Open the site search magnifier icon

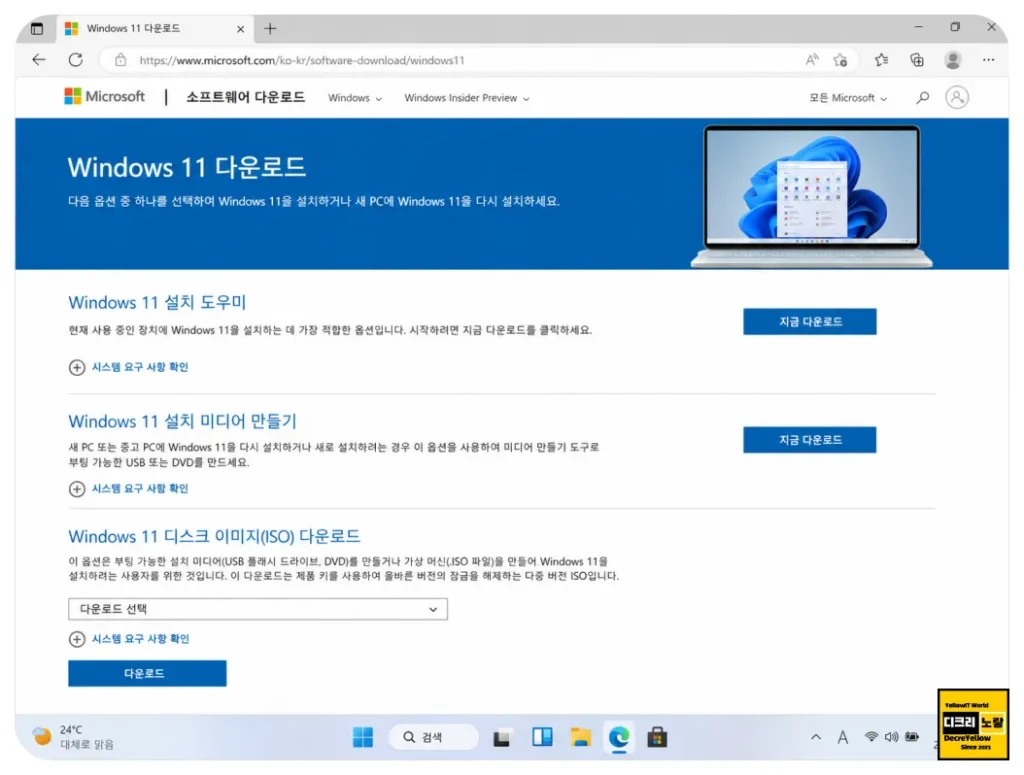[922, 98]
